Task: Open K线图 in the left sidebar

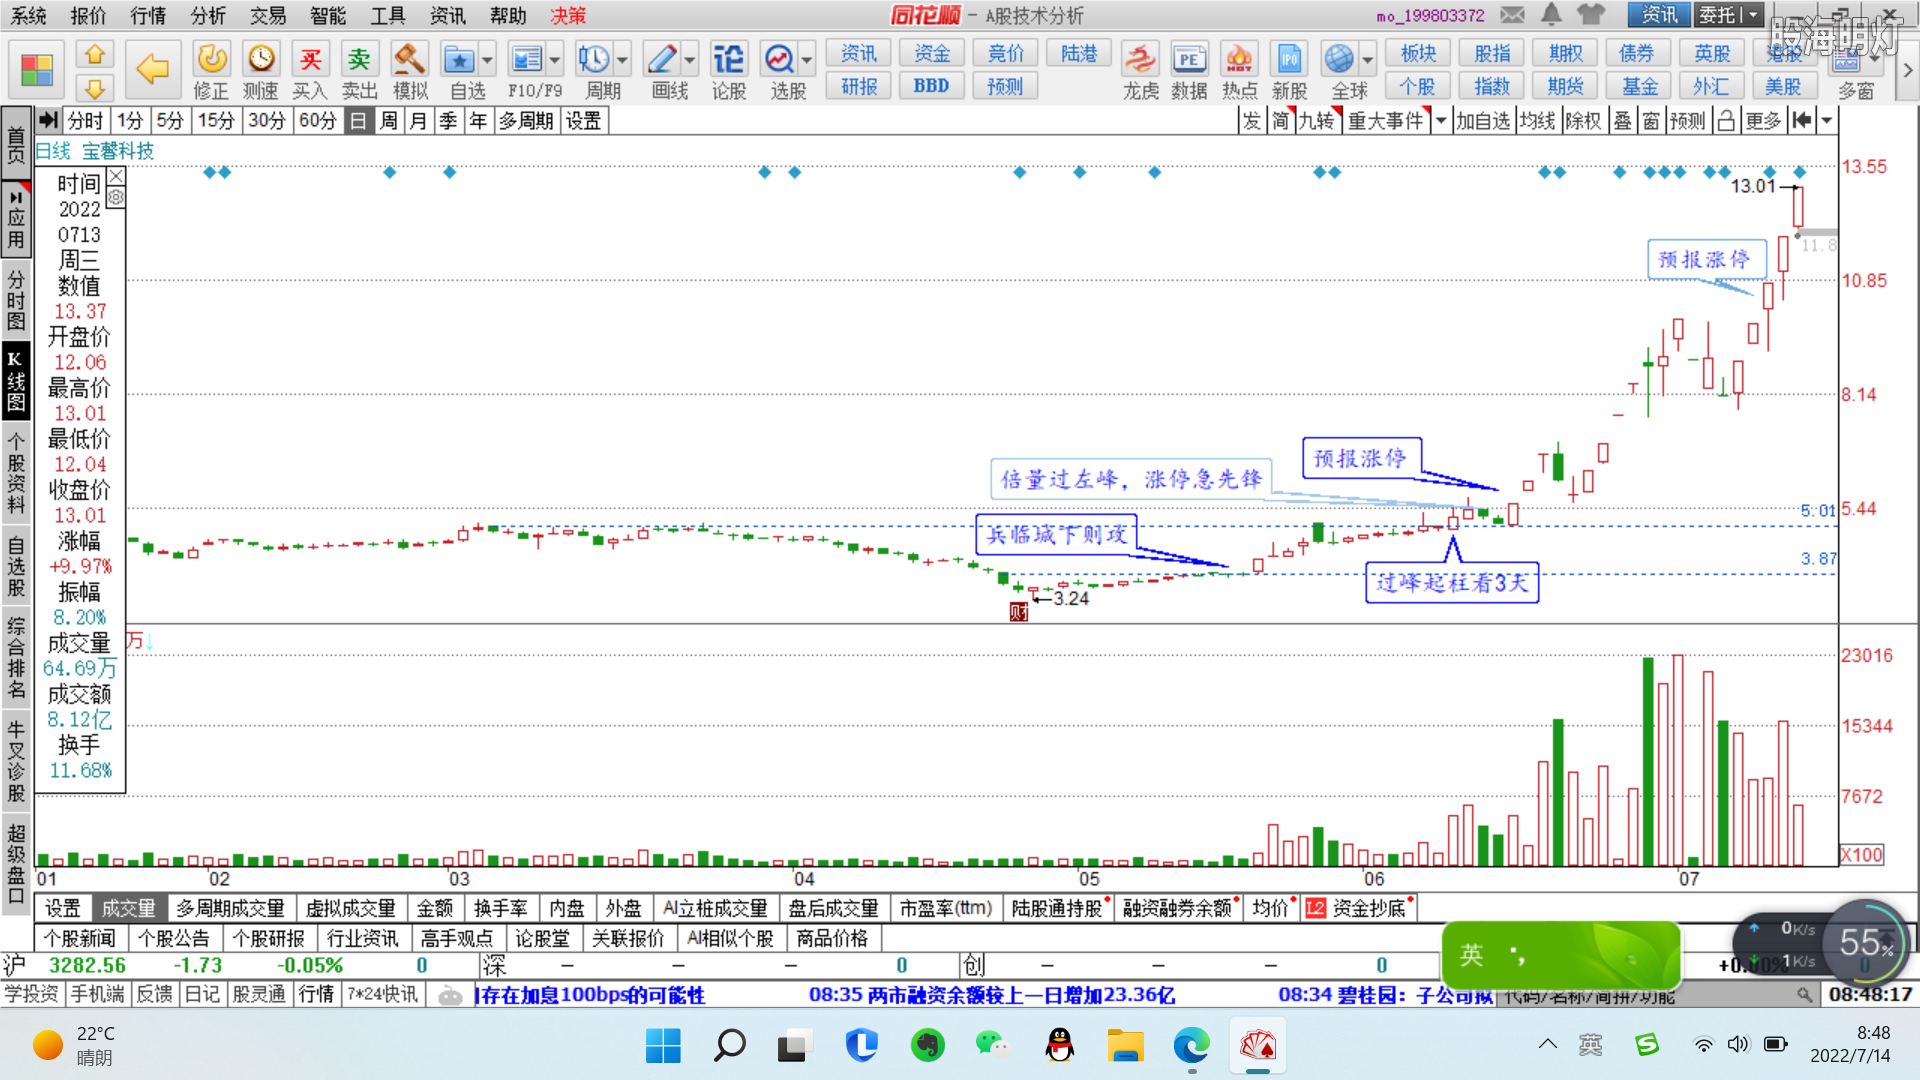Action: (x=15, y=381)
